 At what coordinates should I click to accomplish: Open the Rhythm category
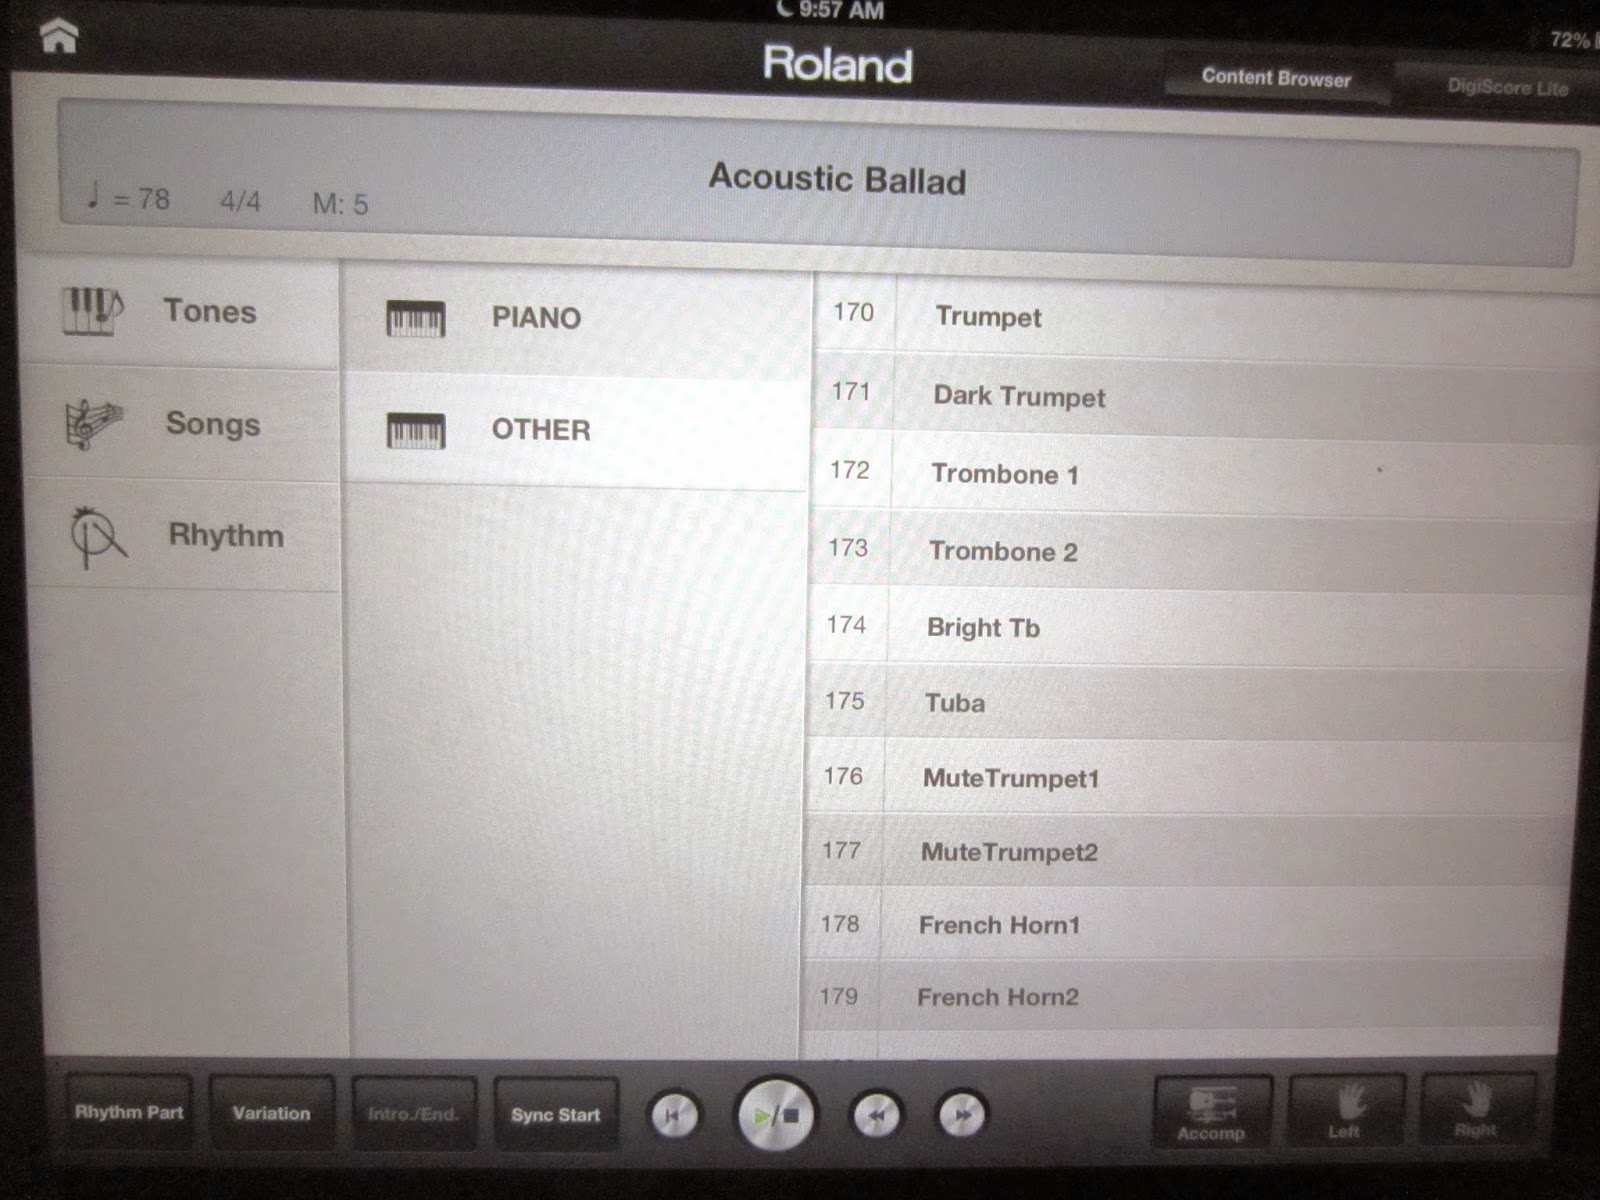click(x=184, y=536)
